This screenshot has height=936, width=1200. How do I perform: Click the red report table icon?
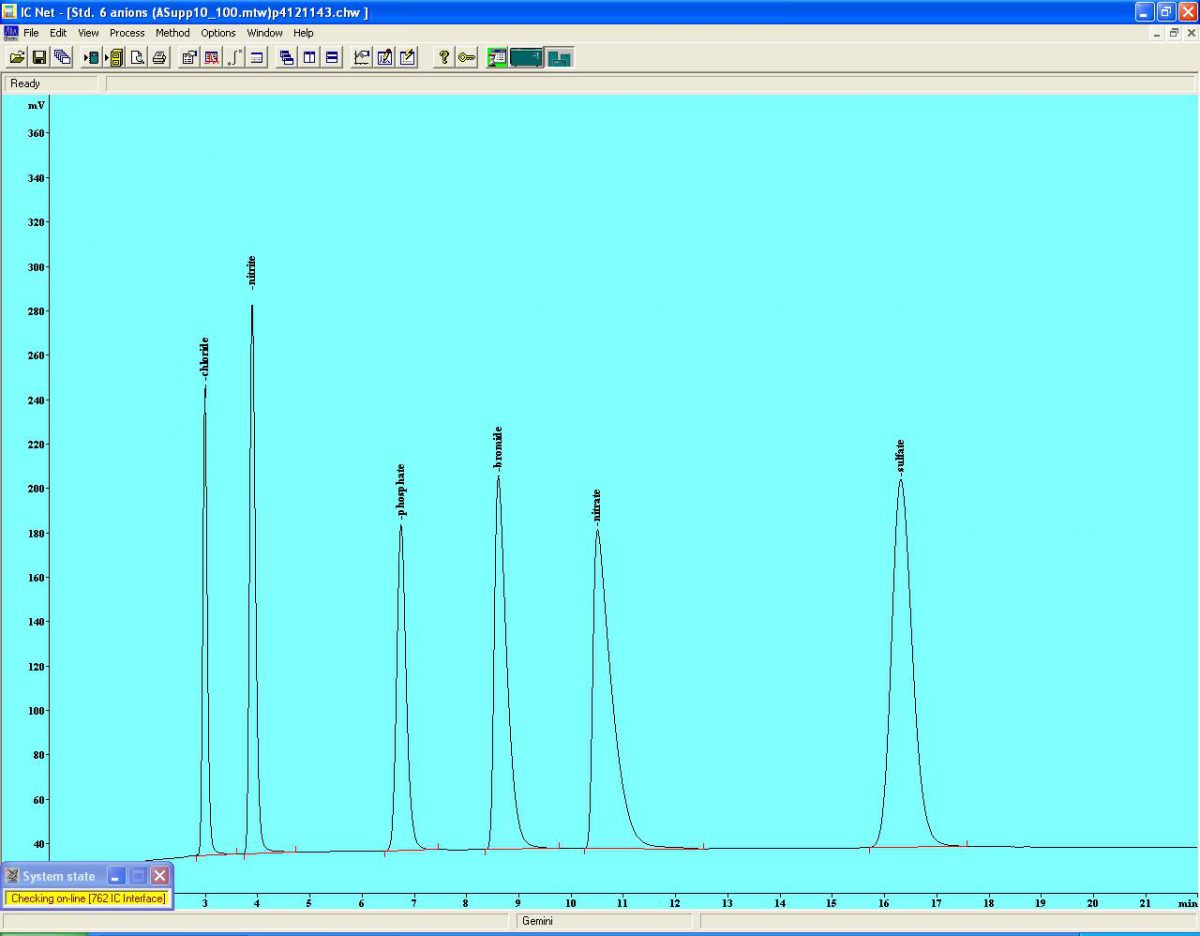point(211,57)
